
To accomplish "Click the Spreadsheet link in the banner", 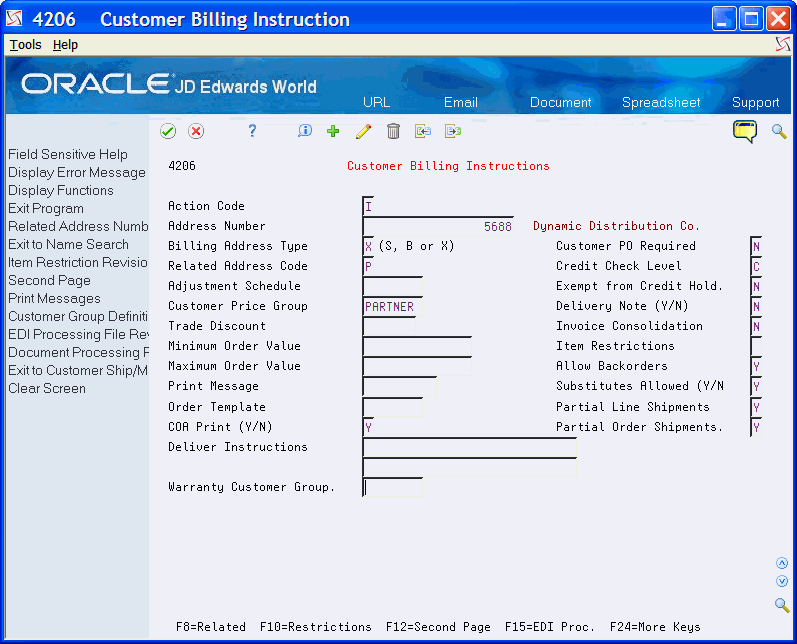I will click(x=661, y=102).
